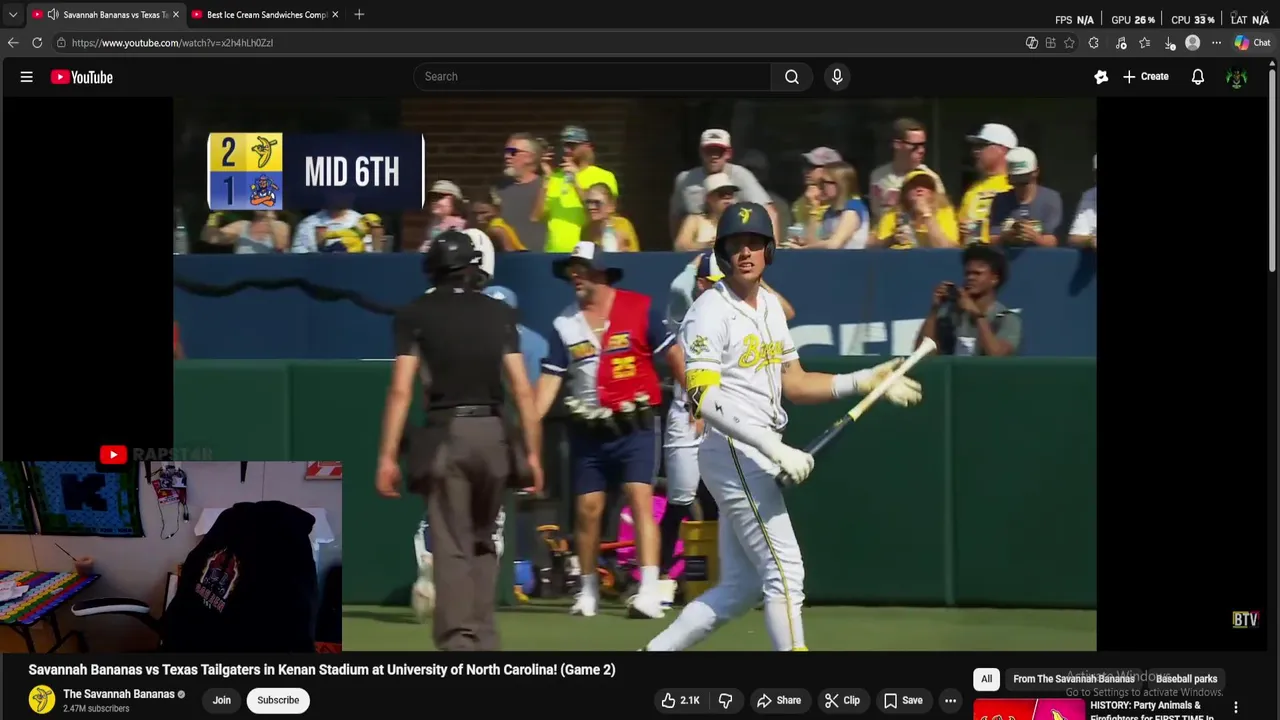Click the search magnifier button
Viewport: 1280px width, 720px height.
791,77
